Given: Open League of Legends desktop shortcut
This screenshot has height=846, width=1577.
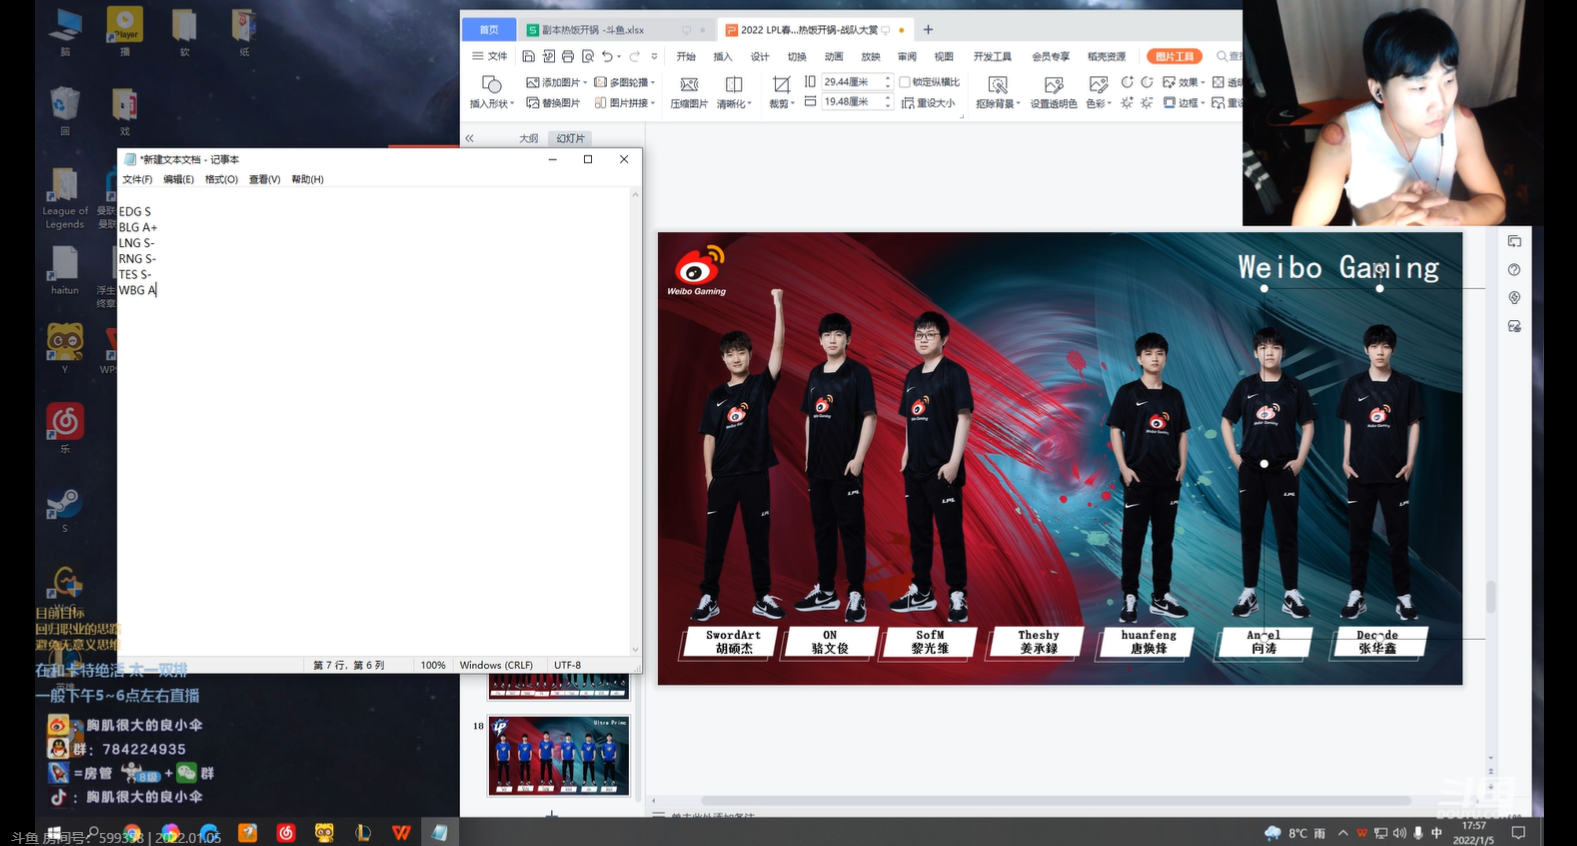Looking at the screenshot, I should [x=64, y=197].
